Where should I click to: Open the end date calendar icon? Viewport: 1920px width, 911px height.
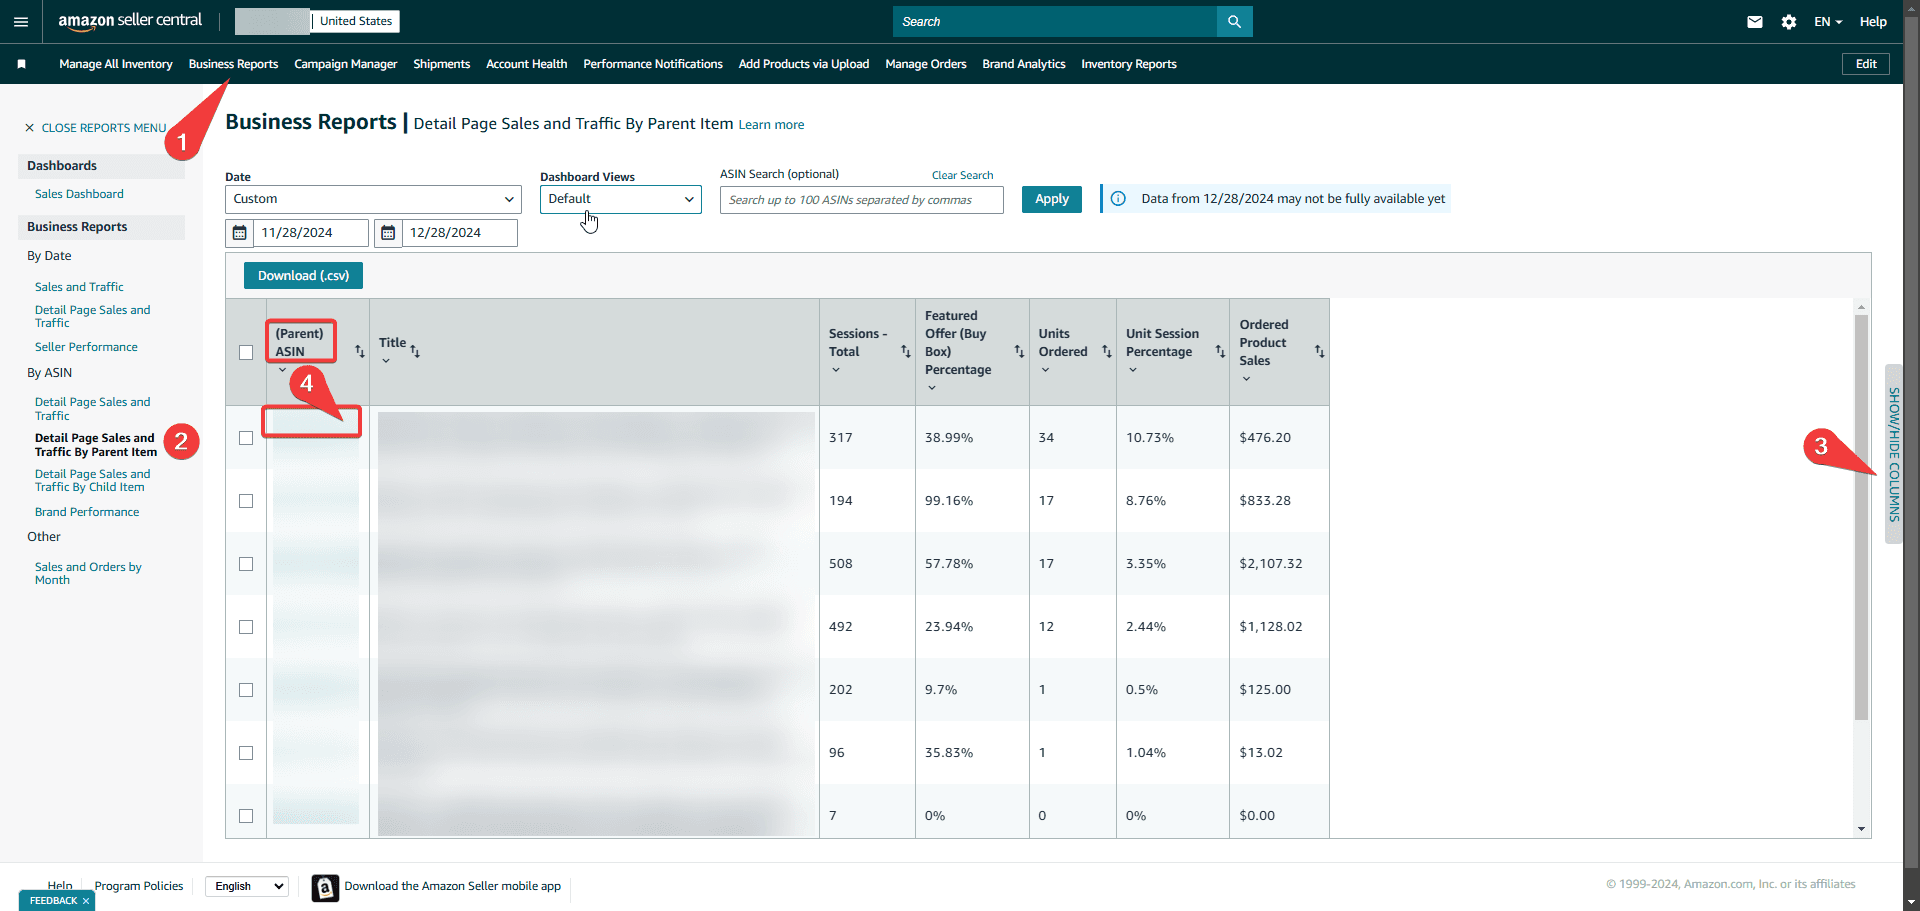(388, 233)
